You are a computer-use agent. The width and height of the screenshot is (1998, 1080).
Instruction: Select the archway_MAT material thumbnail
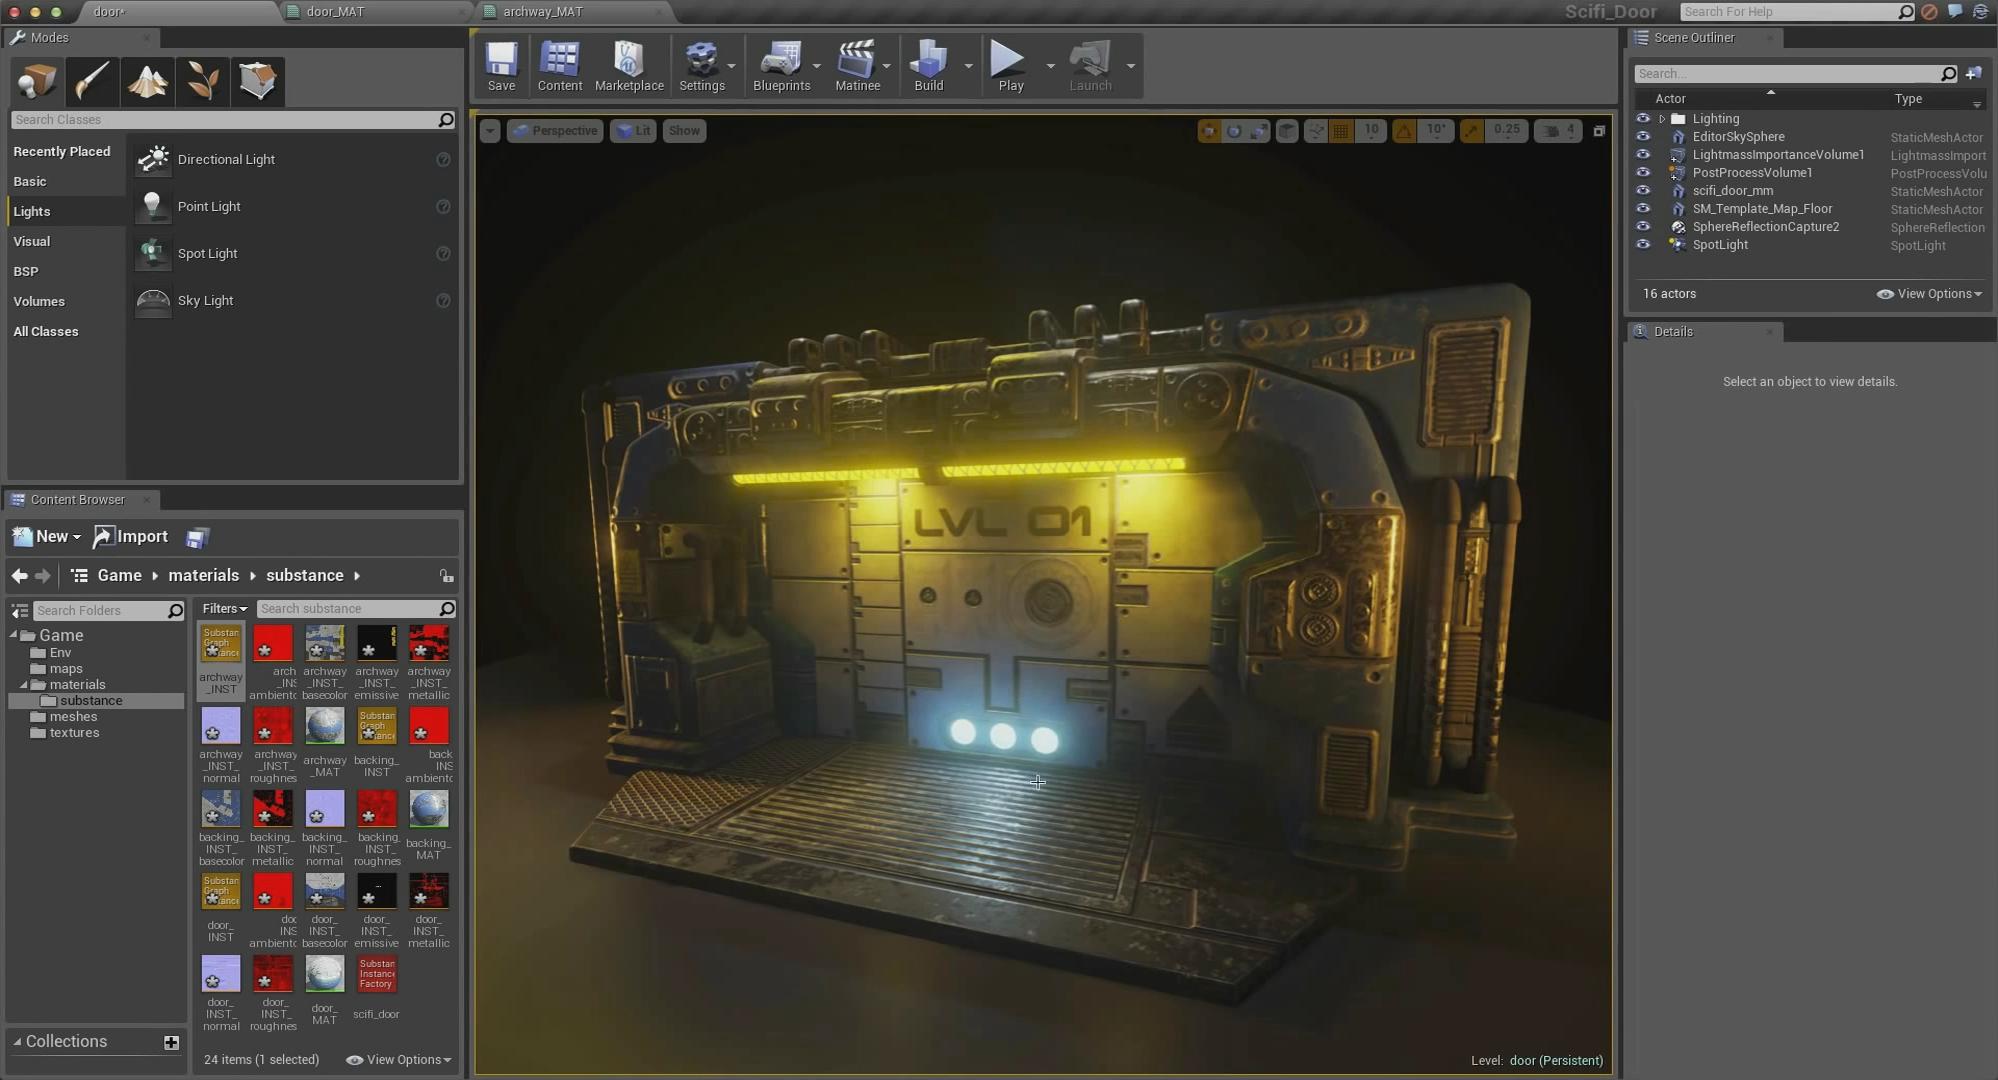coord(324,727)
